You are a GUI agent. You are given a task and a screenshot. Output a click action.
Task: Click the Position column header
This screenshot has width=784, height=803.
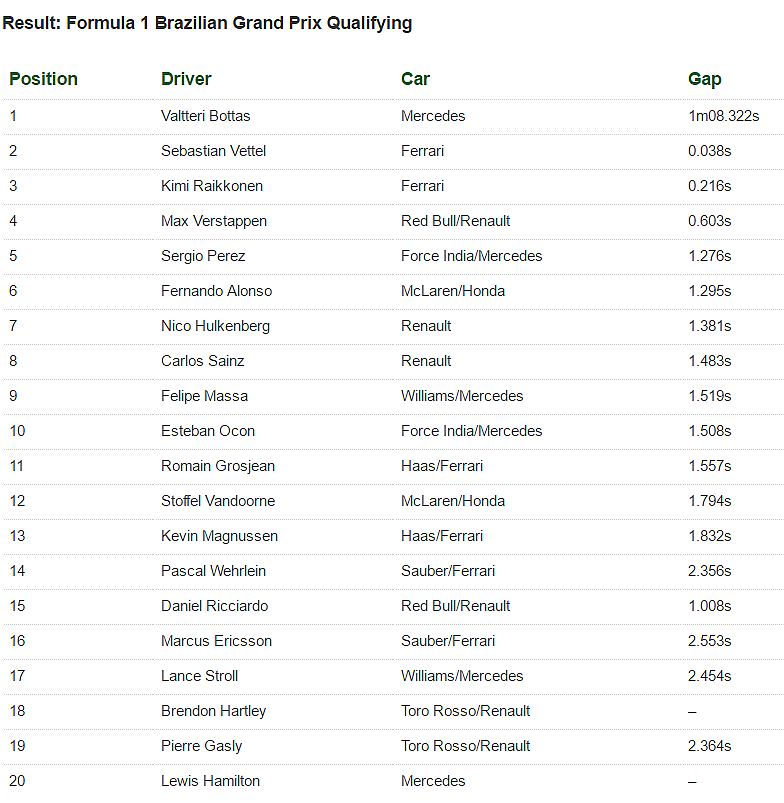[x=43, y=79]
